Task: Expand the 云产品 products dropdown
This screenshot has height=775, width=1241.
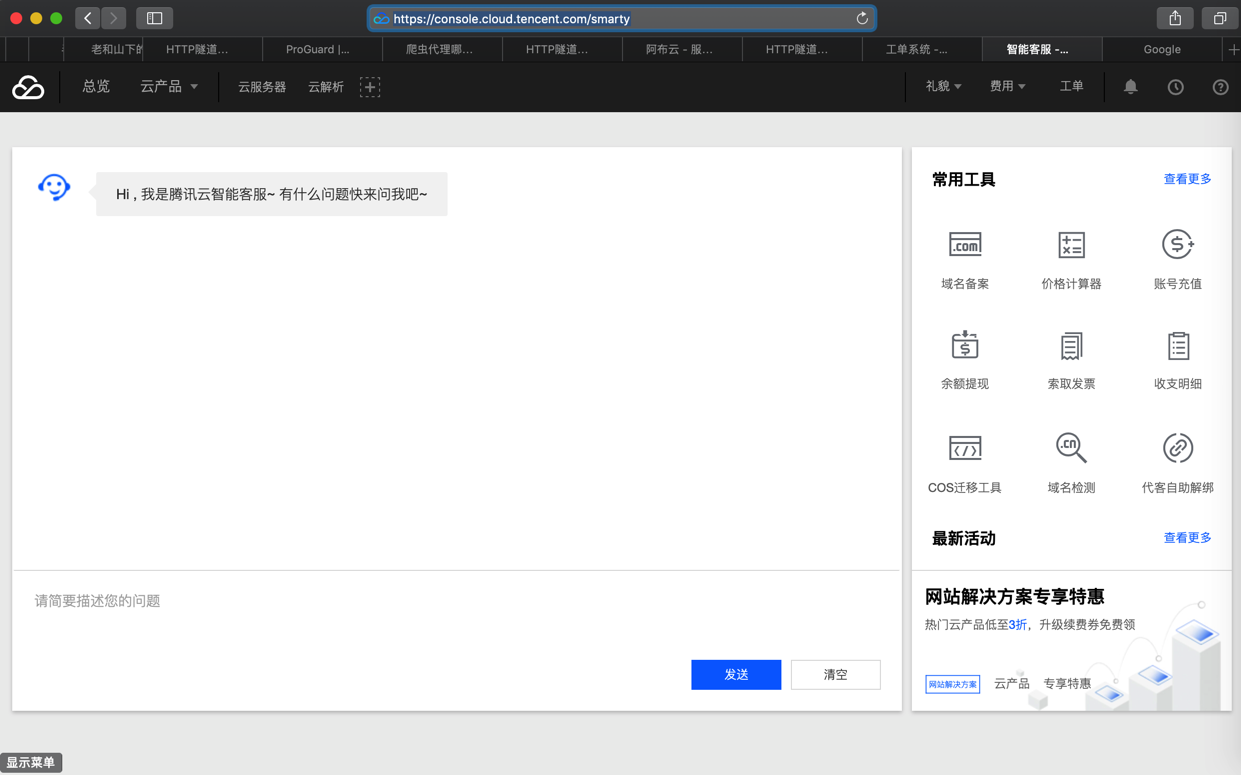Action: tap(169, 87)
